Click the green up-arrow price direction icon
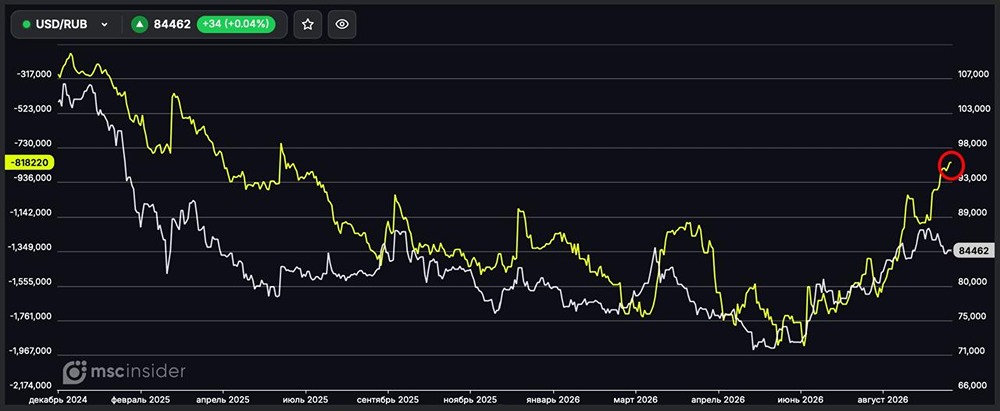1000x411 pixels. (x=140, y=24)
